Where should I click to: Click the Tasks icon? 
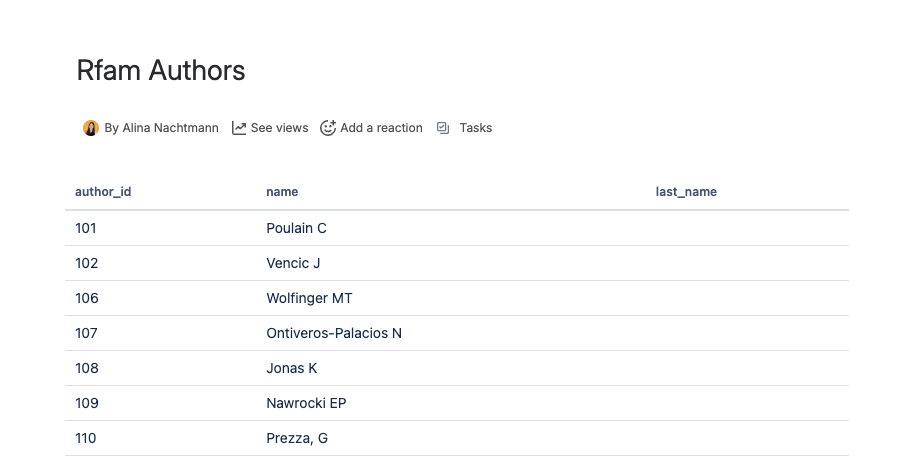pos(443,128)
